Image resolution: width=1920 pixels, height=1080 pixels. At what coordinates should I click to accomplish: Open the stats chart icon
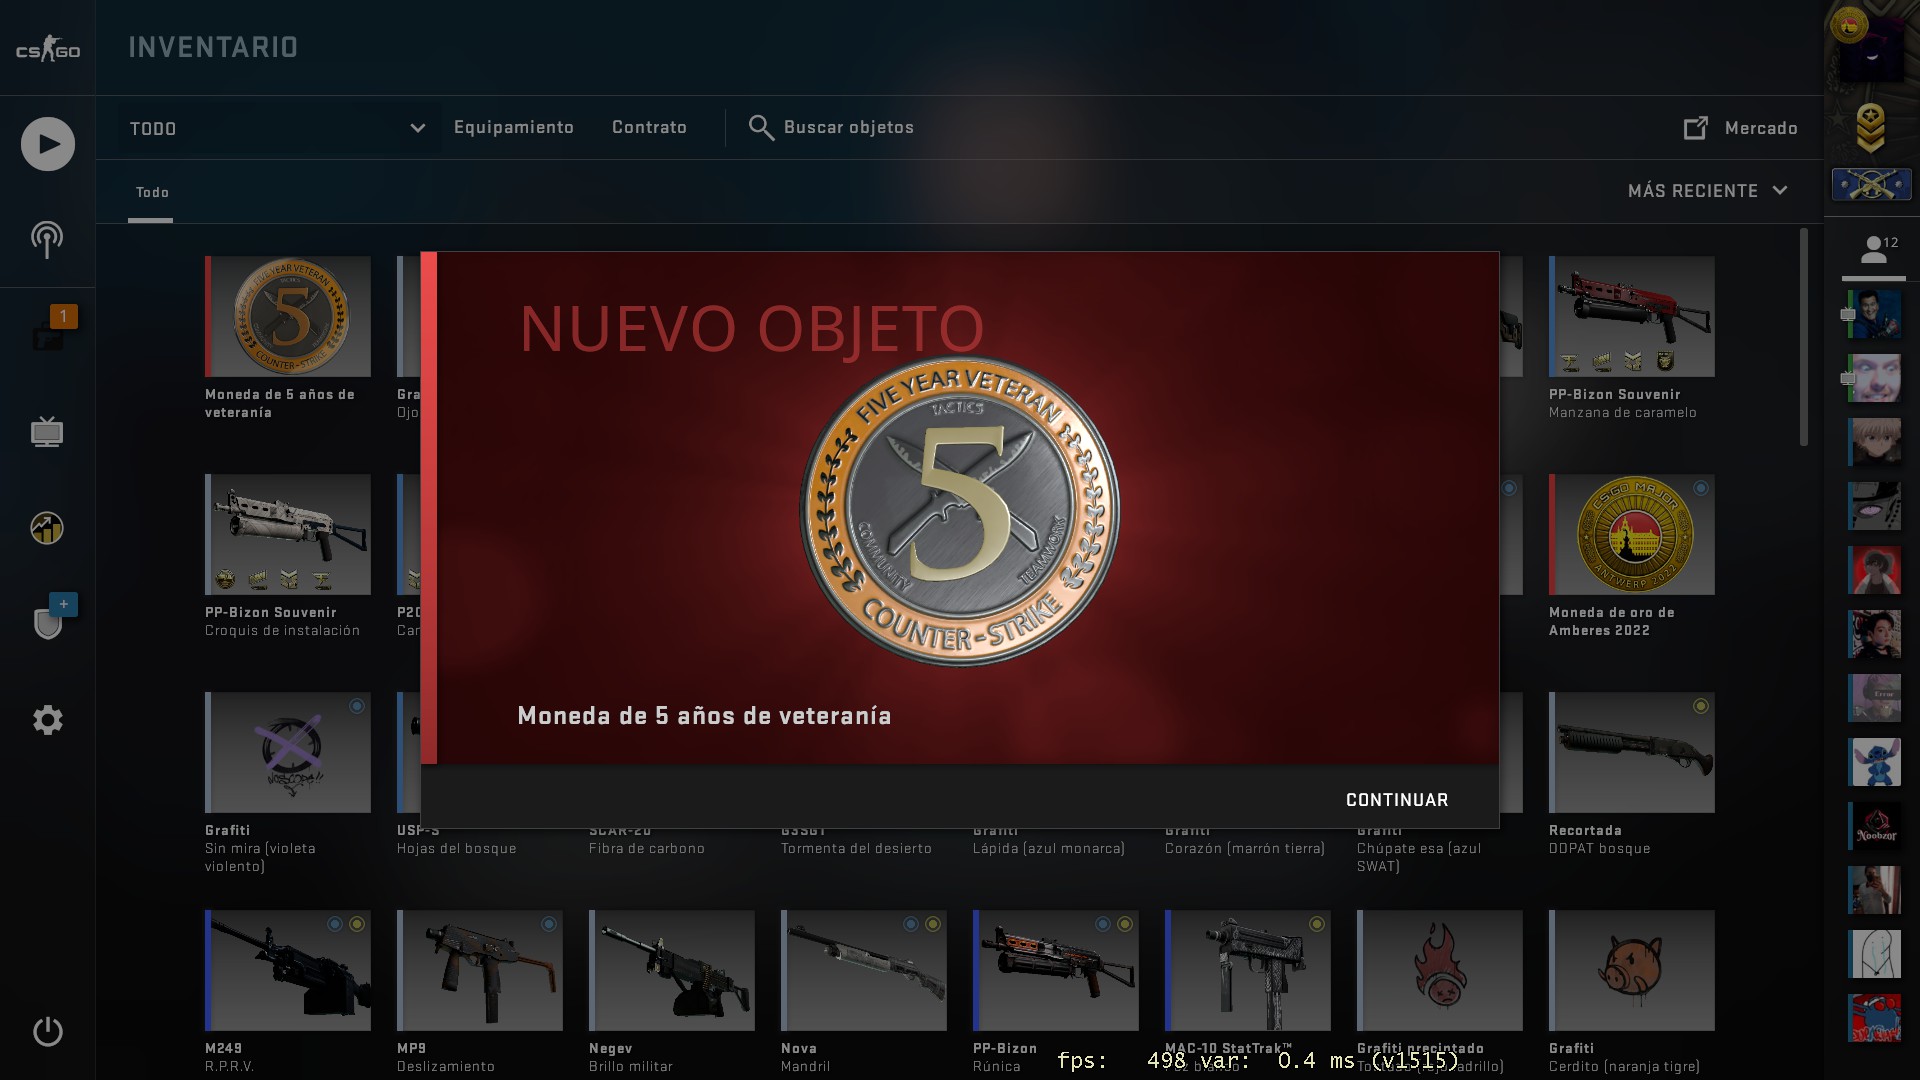click(47, 527)
